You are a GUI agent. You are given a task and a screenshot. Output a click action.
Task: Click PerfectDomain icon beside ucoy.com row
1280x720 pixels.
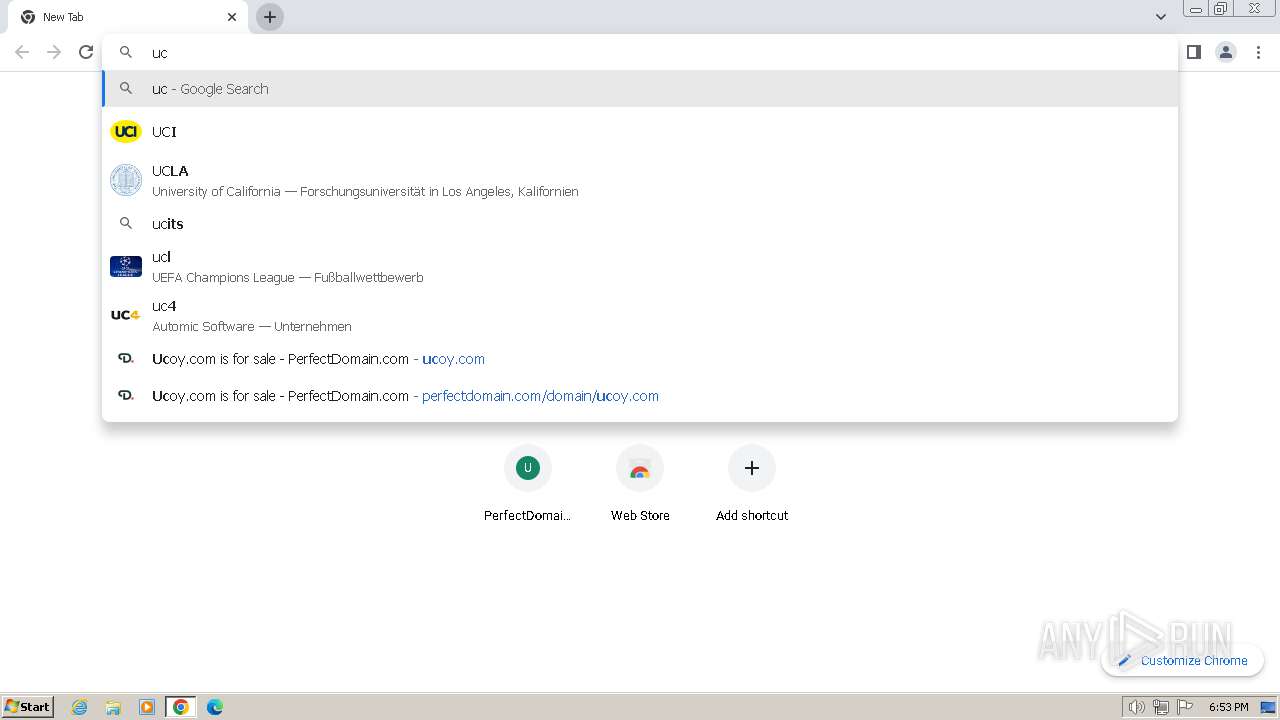tap(126, 358)
